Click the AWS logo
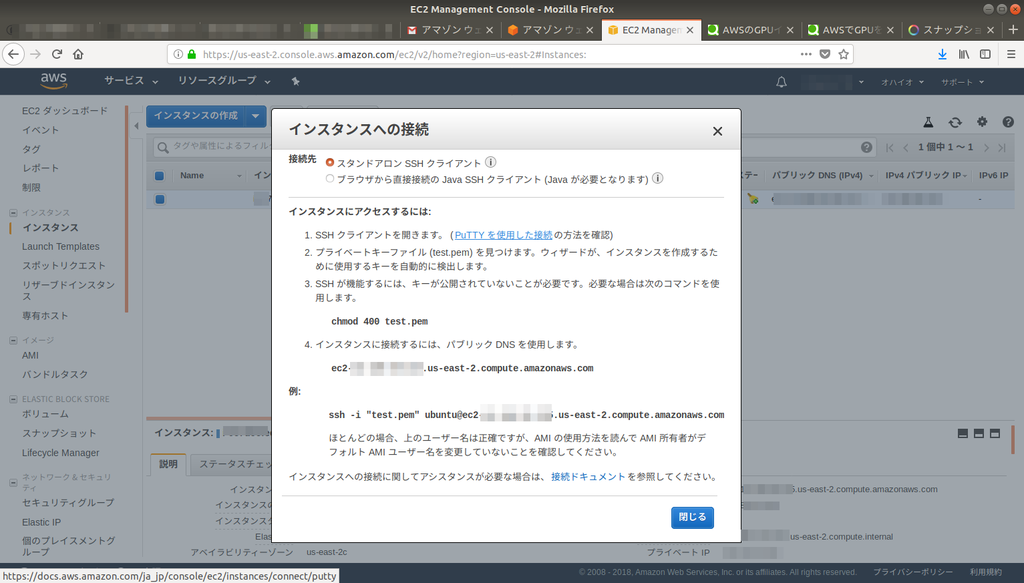This screenshot has width=1024, height=583. pyautogui.click(x=54, y=81)
